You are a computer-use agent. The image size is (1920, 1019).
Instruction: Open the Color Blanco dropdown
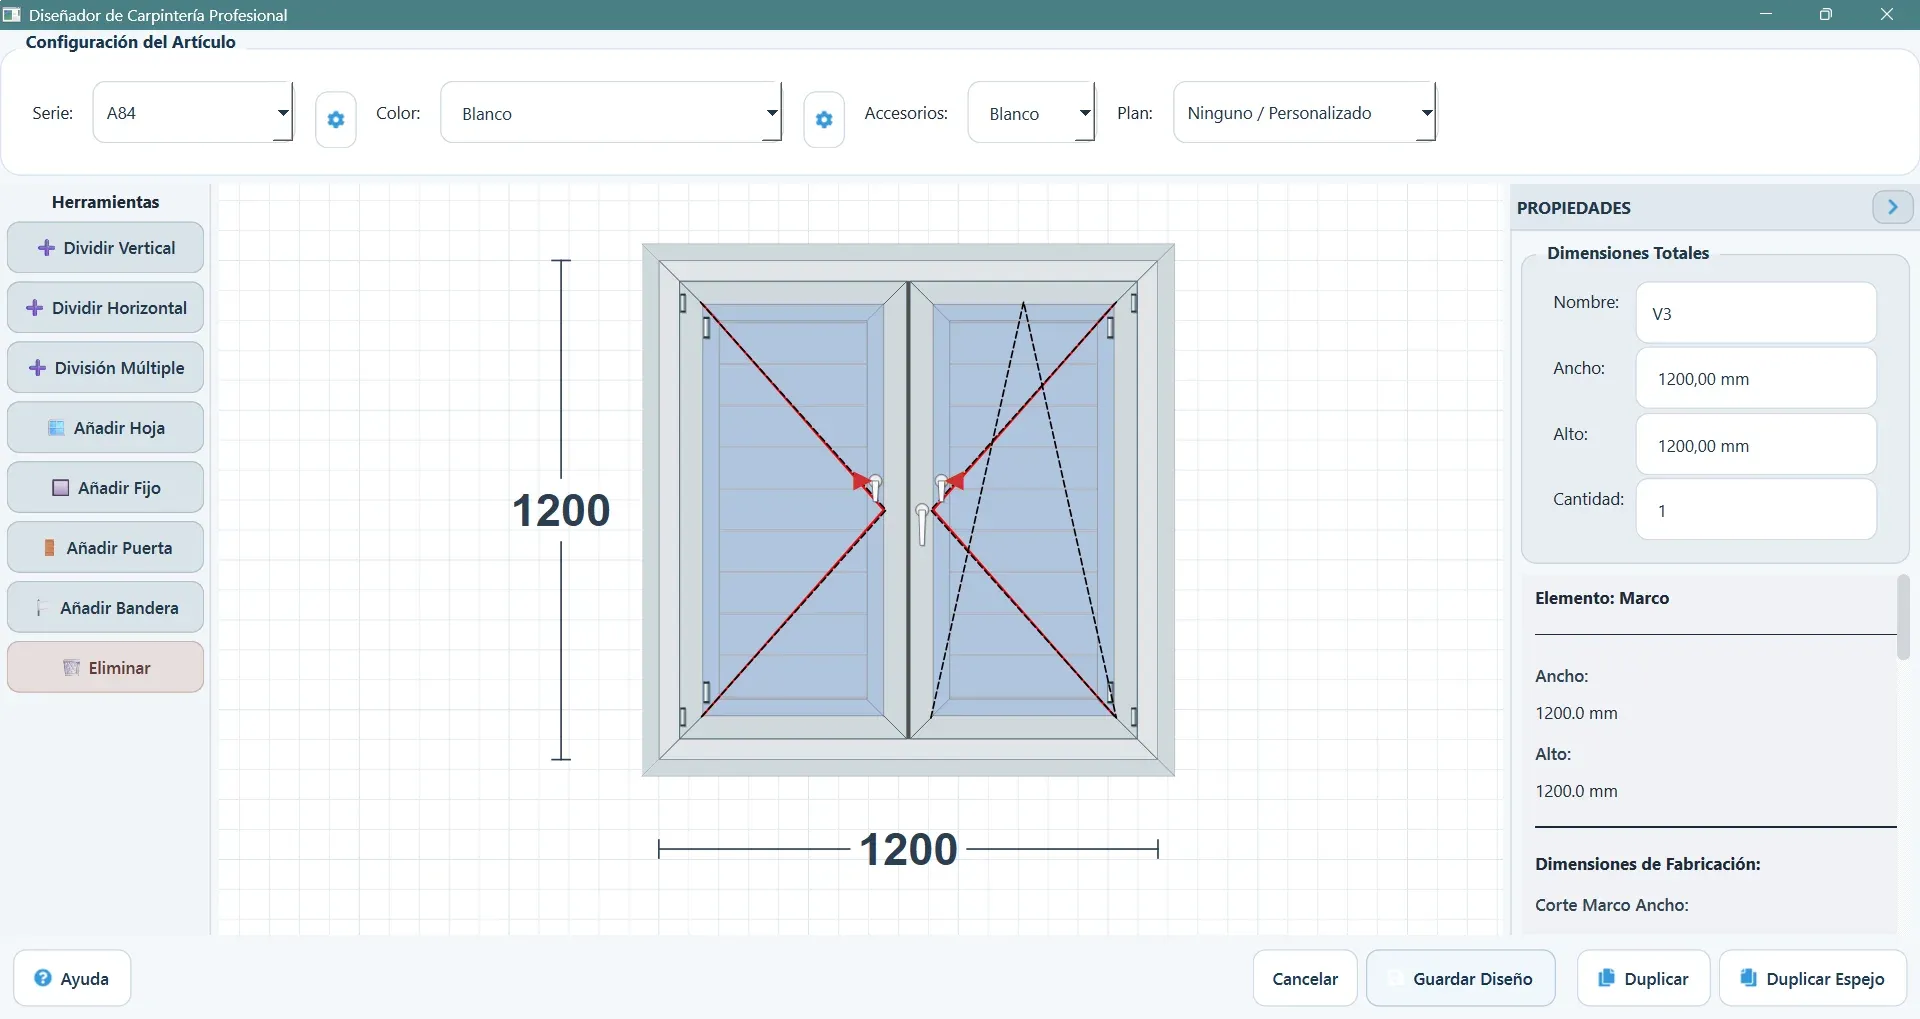[611, 113]
